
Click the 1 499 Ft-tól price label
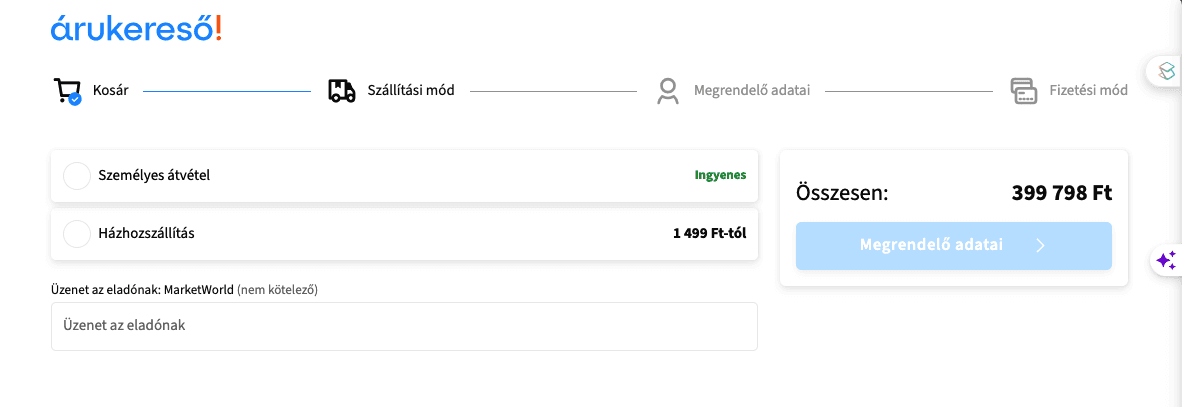click(709, 234)
